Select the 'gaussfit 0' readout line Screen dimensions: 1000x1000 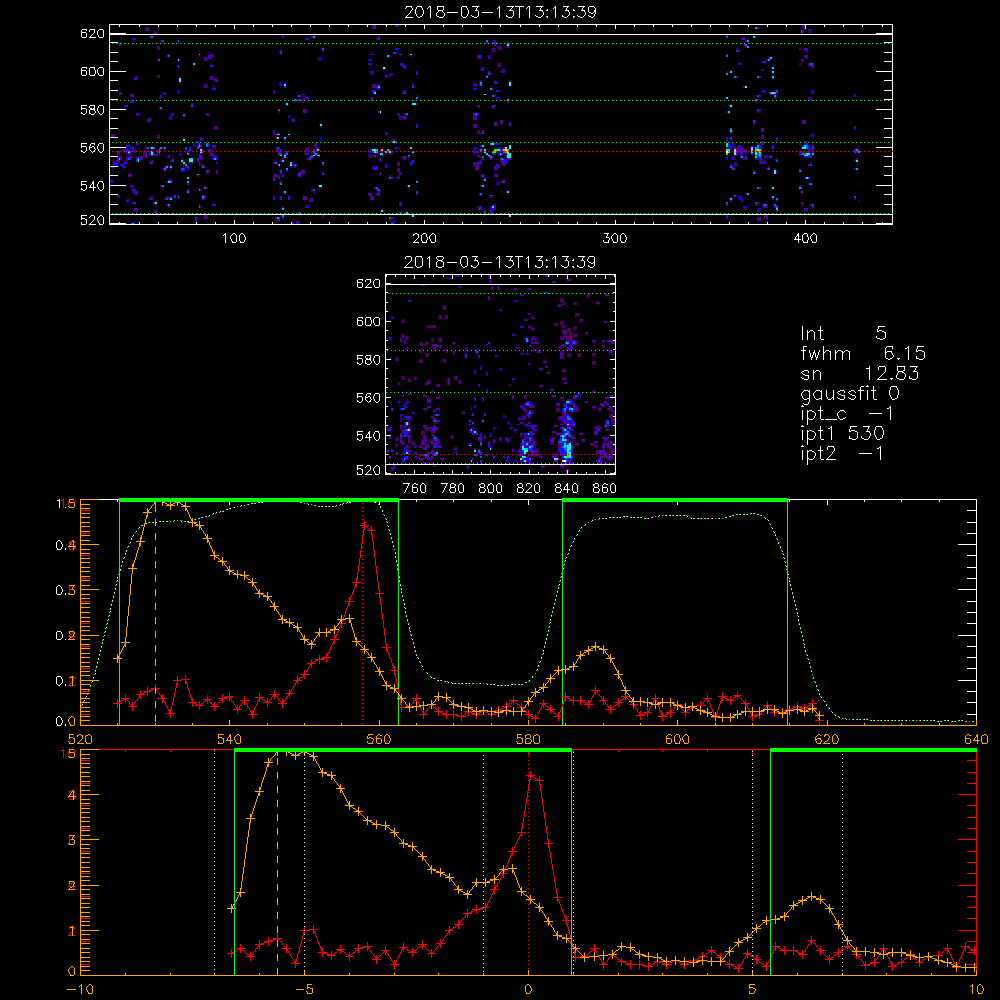[x=850, y=393]
